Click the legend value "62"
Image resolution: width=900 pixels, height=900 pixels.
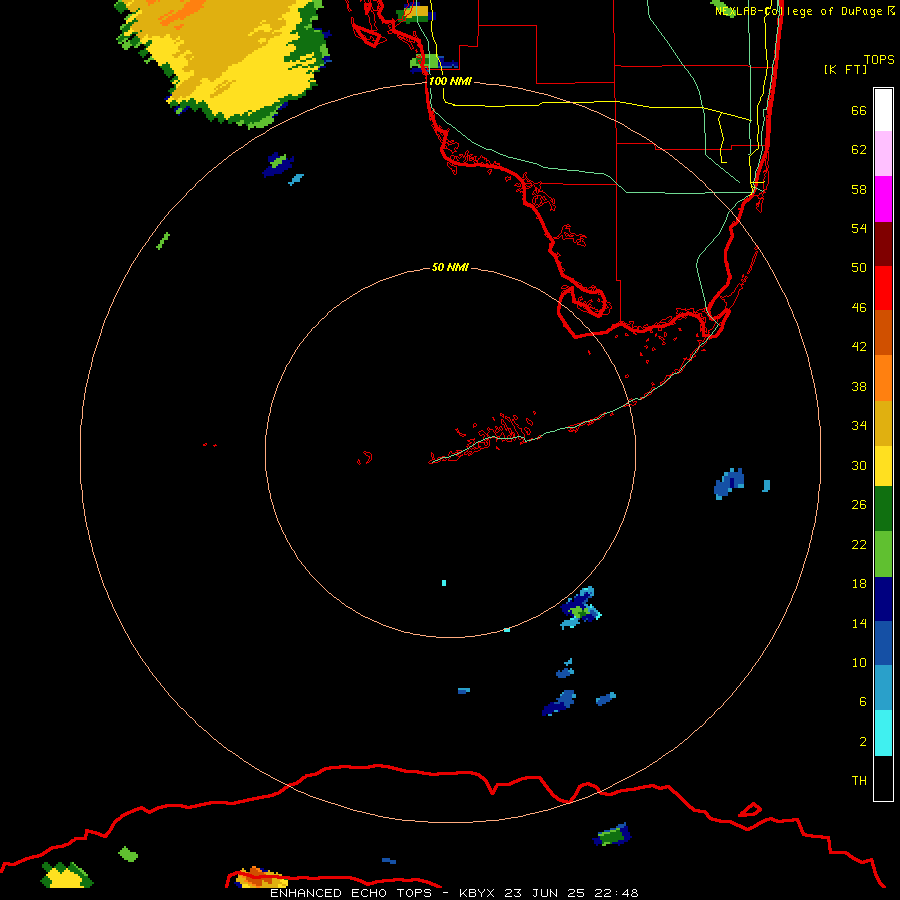point(859,149)
